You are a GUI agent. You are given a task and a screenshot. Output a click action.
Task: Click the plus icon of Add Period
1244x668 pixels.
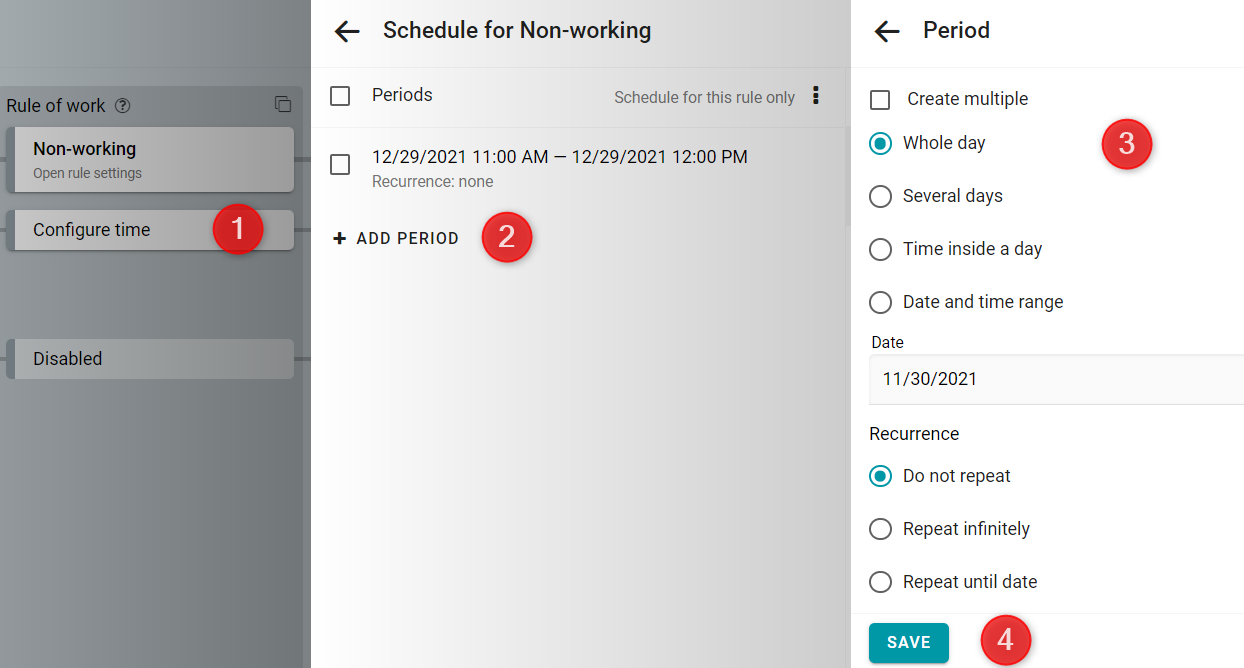click(340, 238)
